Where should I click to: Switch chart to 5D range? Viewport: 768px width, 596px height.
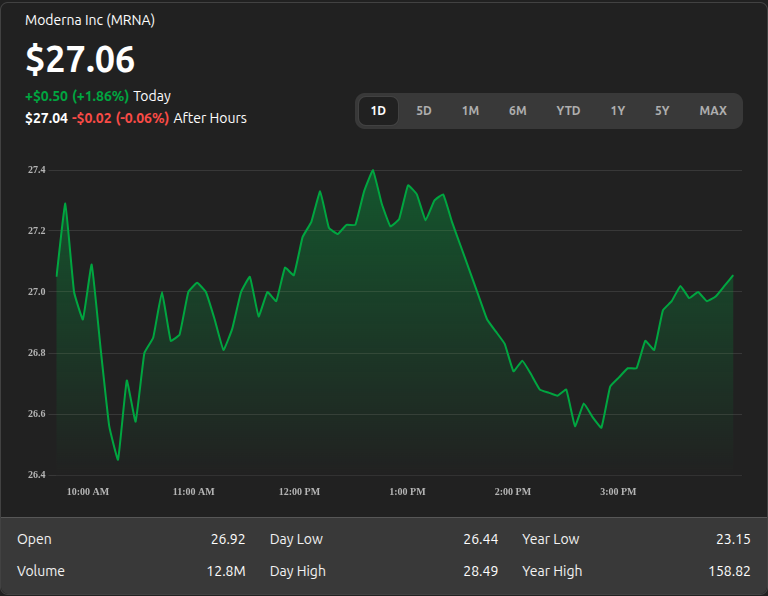pos(424,111)
